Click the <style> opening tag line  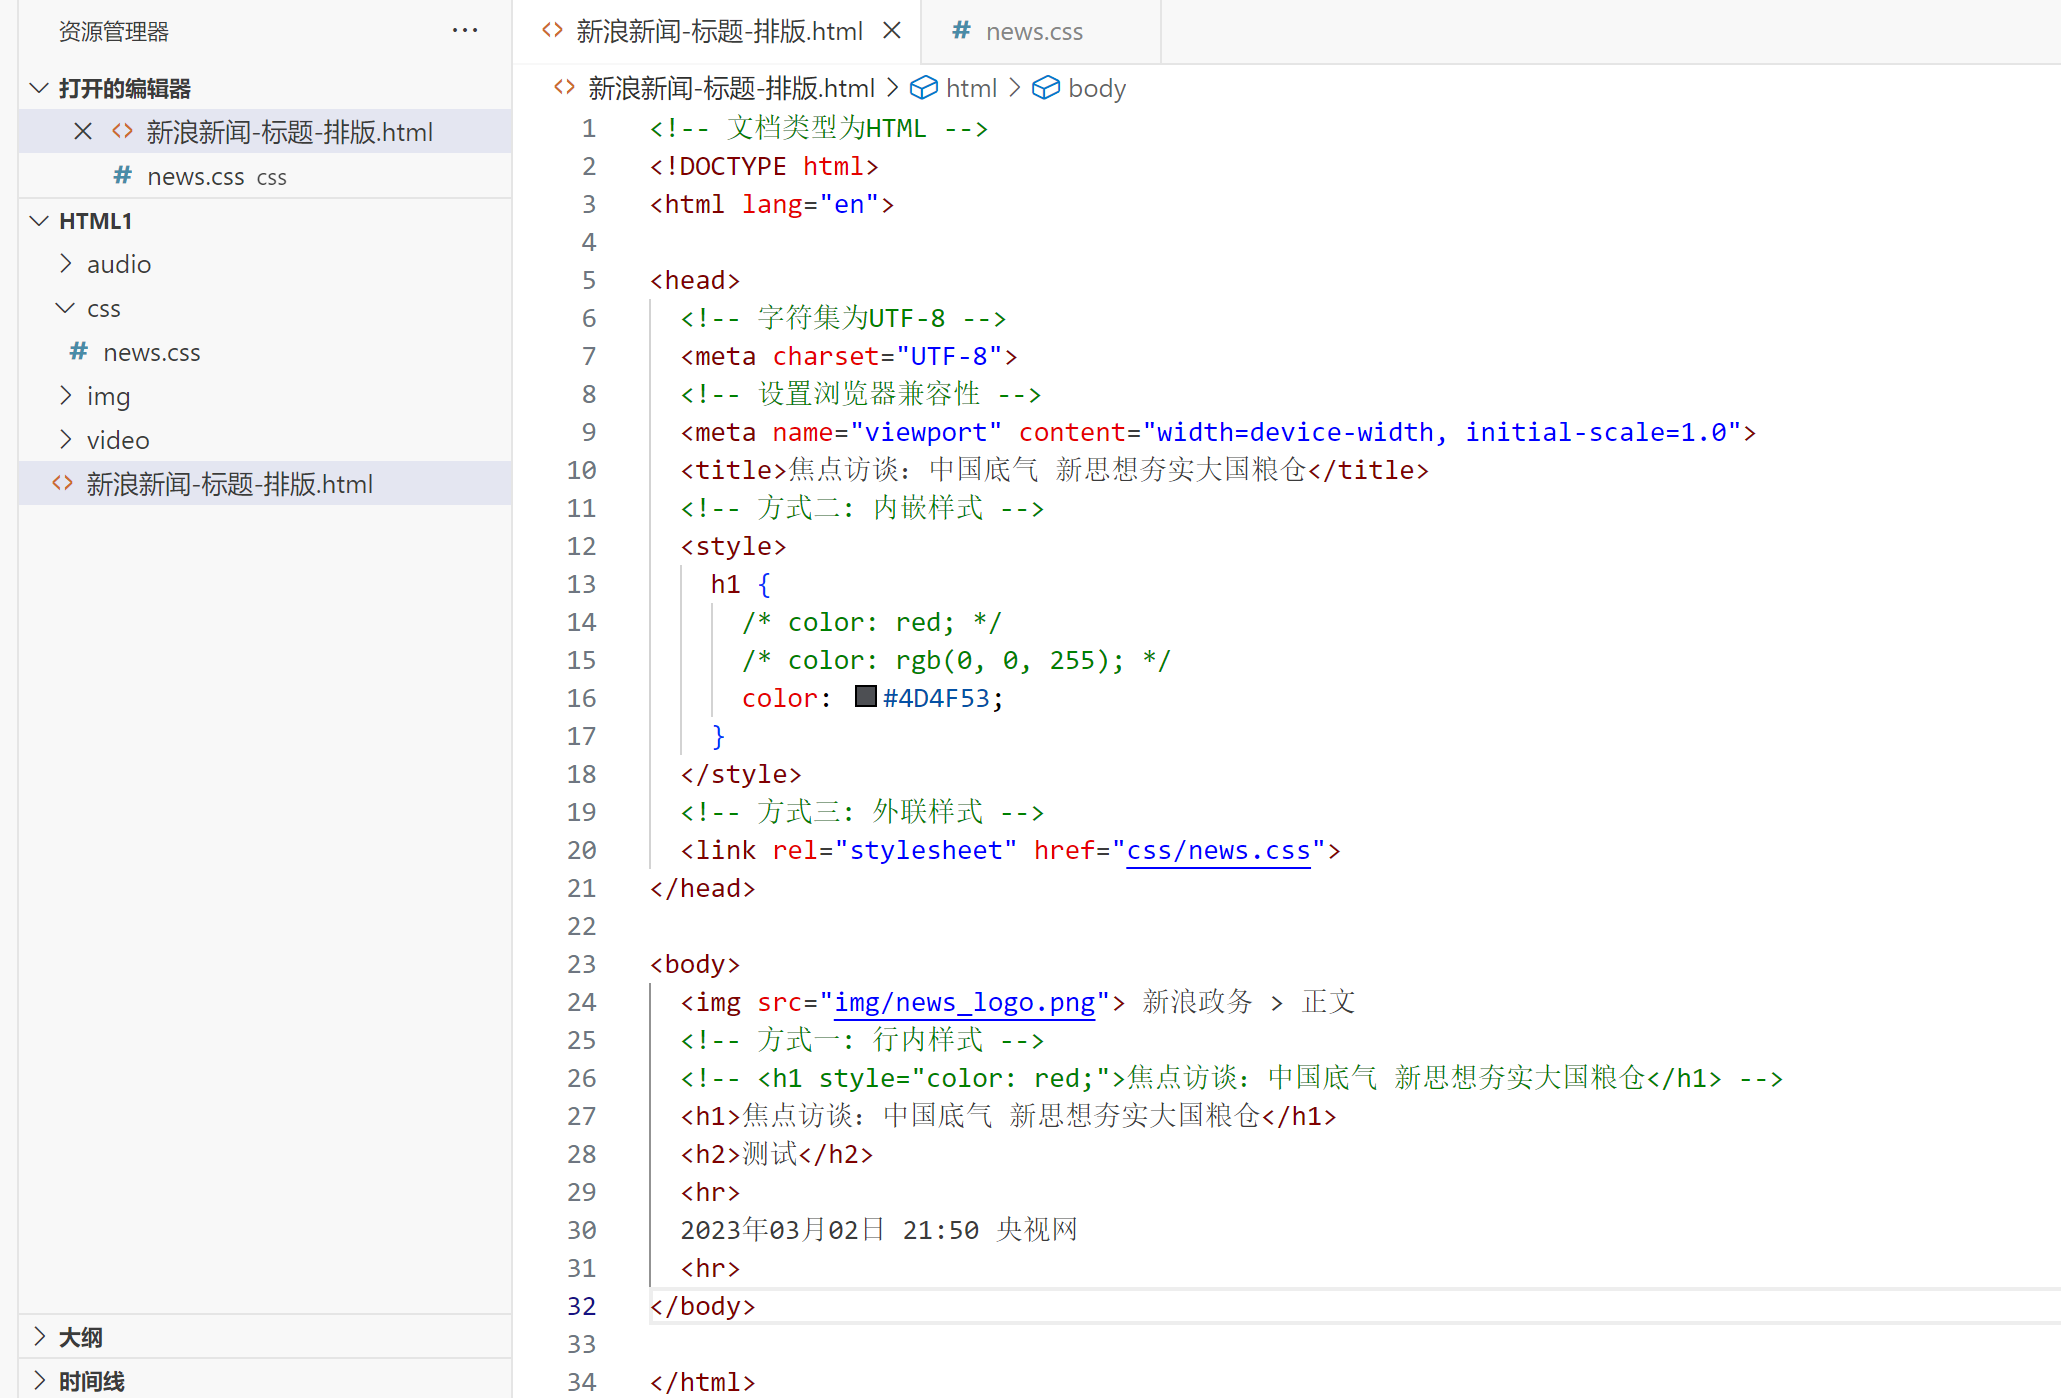[733, 546]
